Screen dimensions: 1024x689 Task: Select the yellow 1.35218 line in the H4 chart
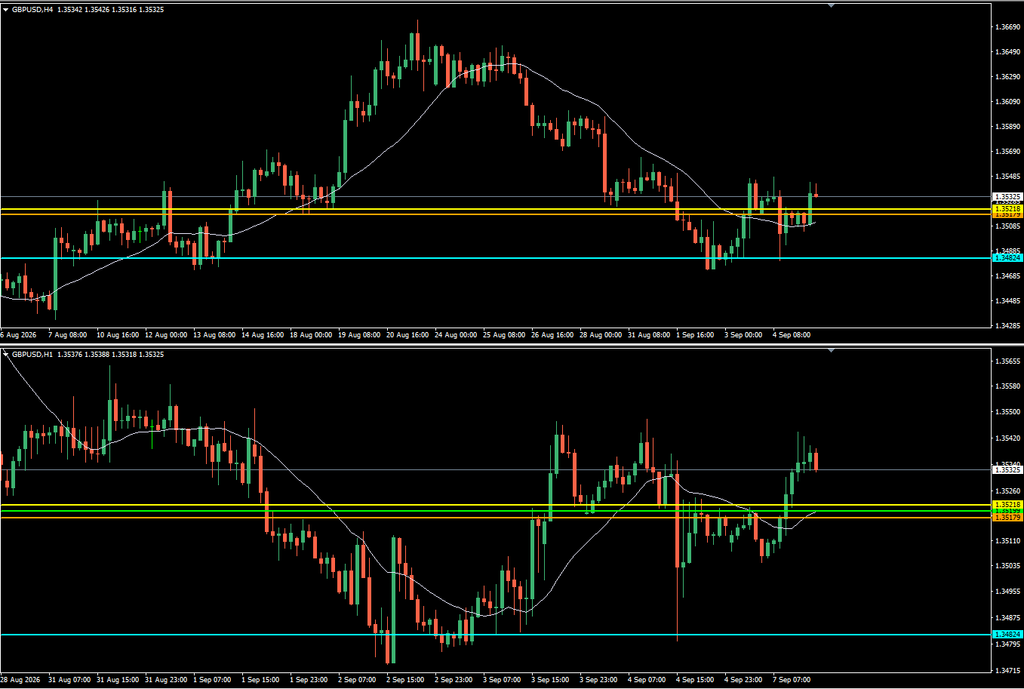[x=495, y=209]
